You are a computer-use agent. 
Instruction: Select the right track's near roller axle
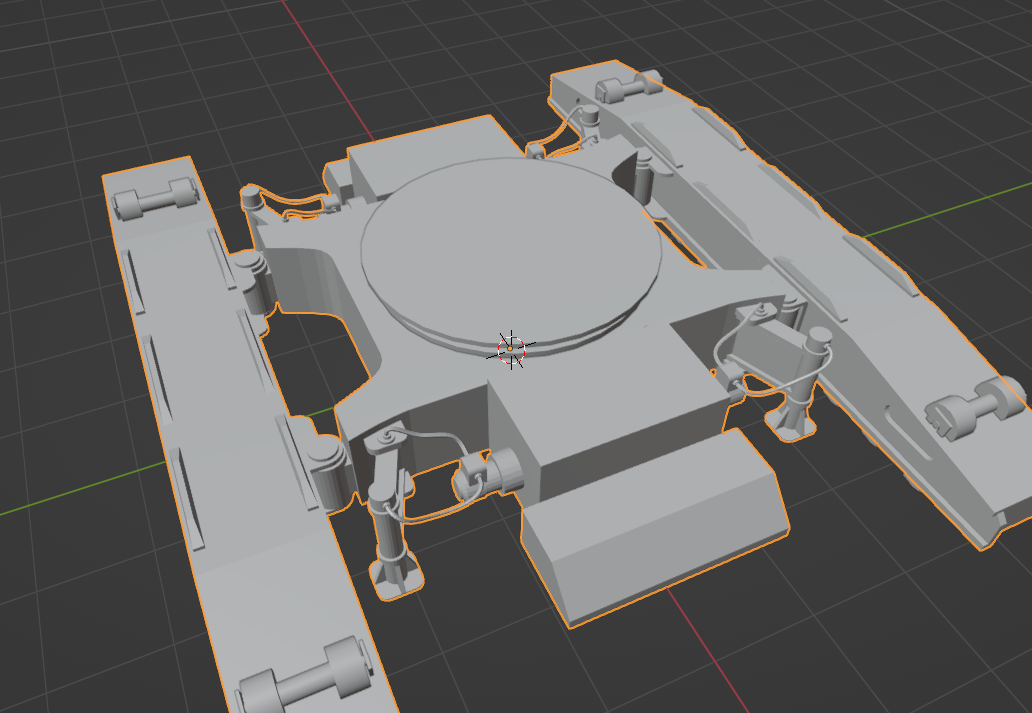976,407
